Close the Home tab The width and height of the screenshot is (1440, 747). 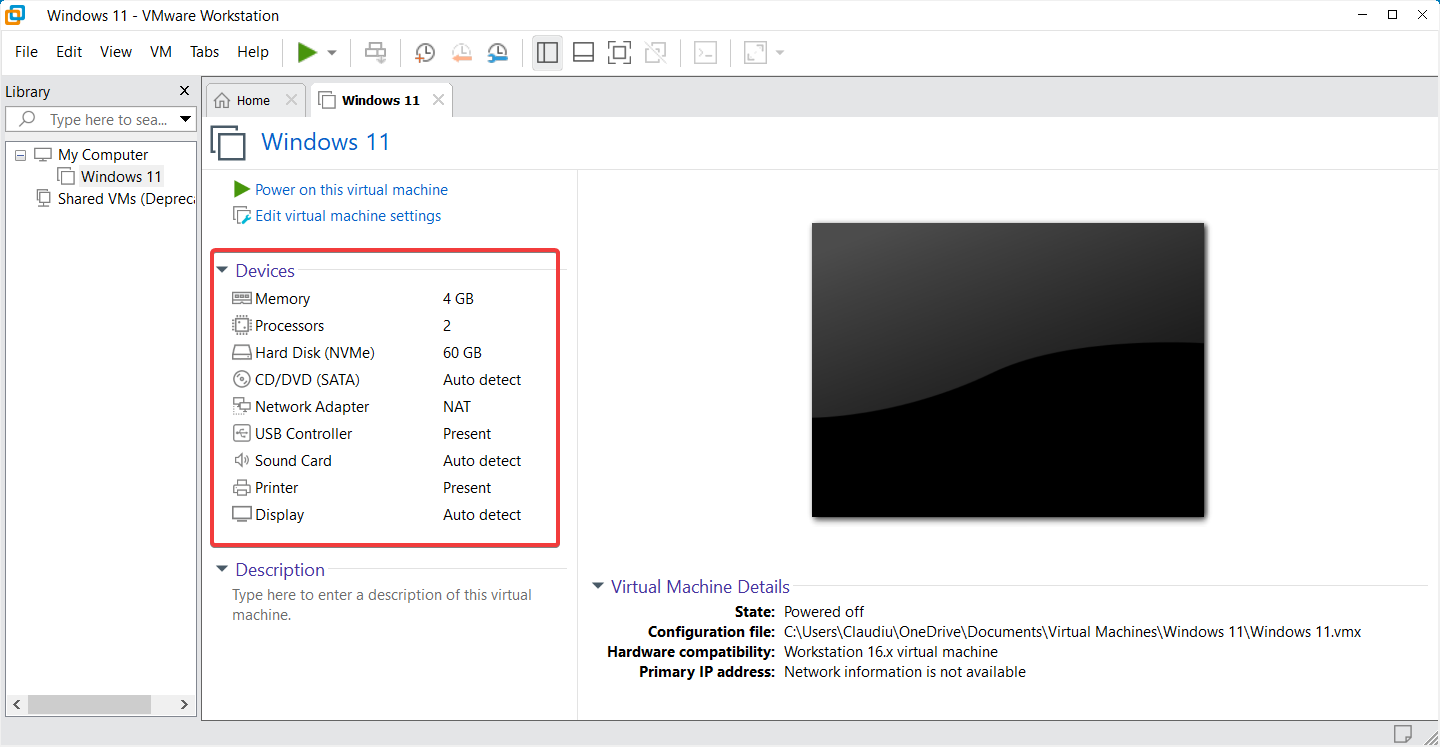[x=291, y=100]
